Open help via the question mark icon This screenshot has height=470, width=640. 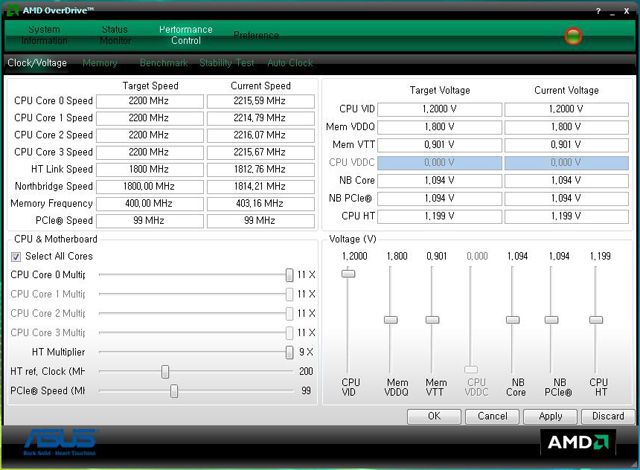click(598, 11)
